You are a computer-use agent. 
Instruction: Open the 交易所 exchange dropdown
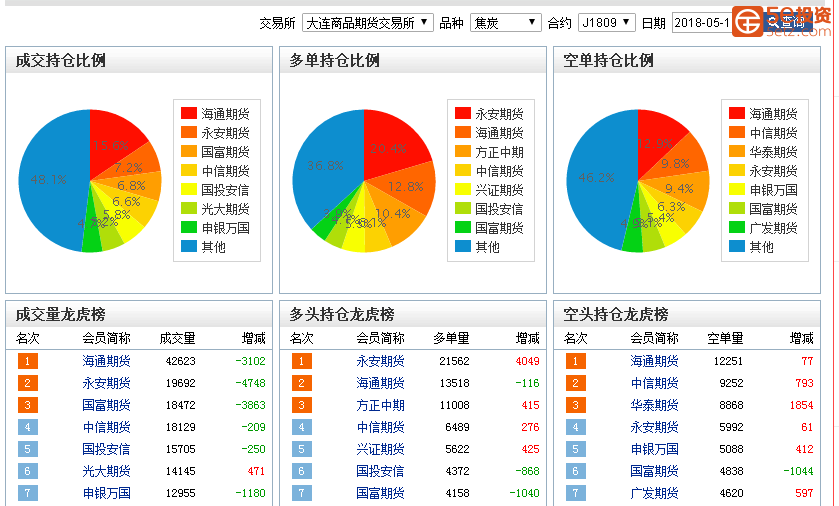tap(367, 22)
